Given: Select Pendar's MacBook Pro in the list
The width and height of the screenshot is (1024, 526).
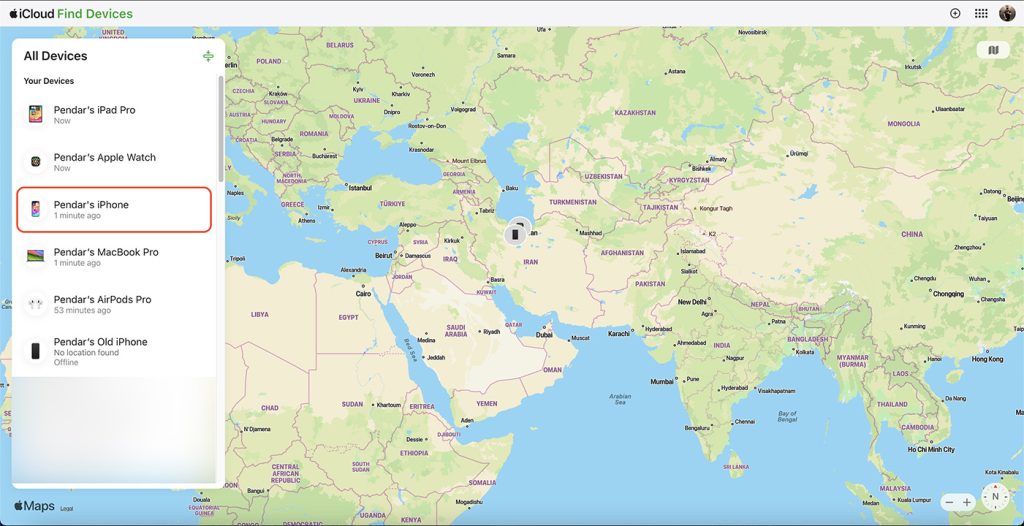Looking at the screenshot, I should (x=114, y=257).
